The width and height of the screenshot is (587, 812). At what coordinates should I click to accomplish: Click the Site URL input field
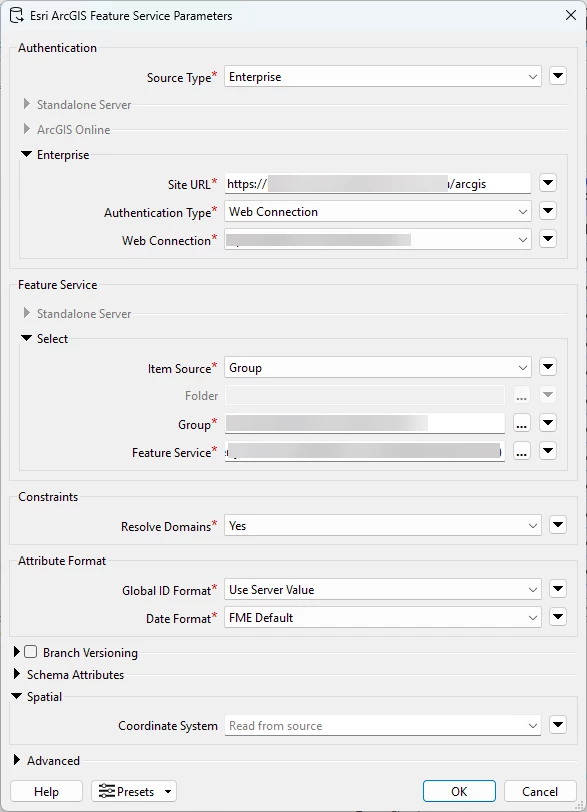click(x=377, y=184)
